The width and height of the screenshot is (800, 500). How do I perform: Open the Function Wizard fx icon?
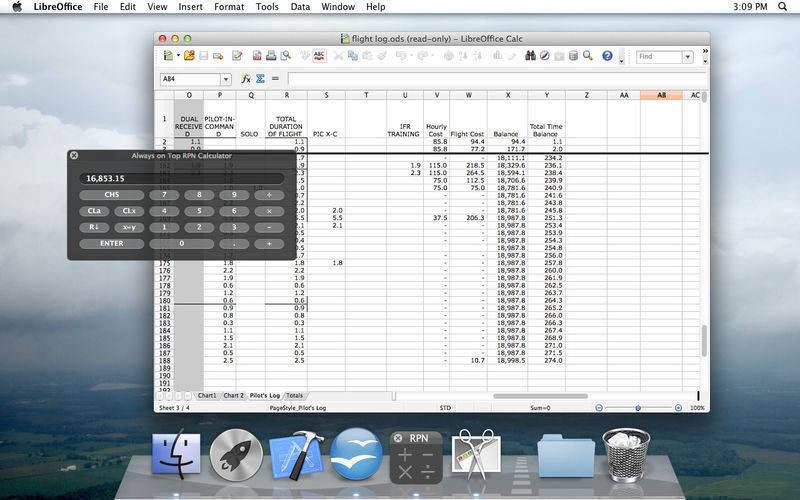246,79
